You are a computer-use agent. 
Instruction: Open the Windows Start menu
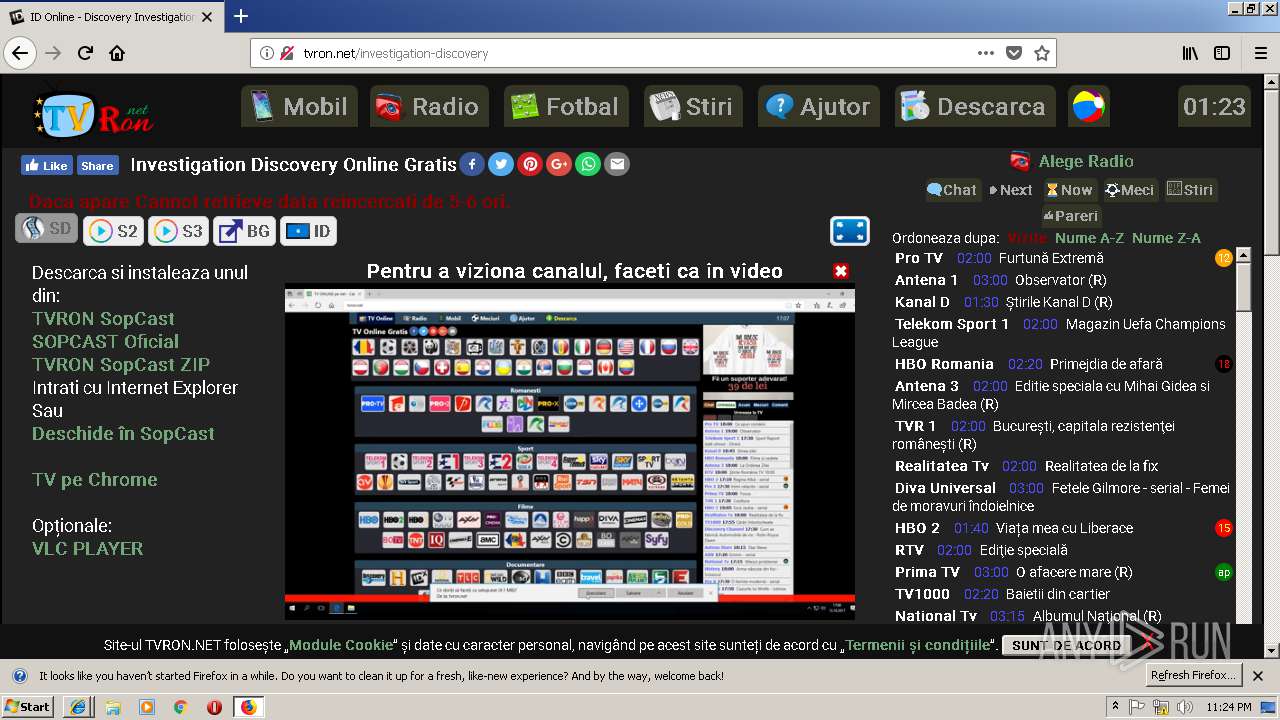point(28,706)
